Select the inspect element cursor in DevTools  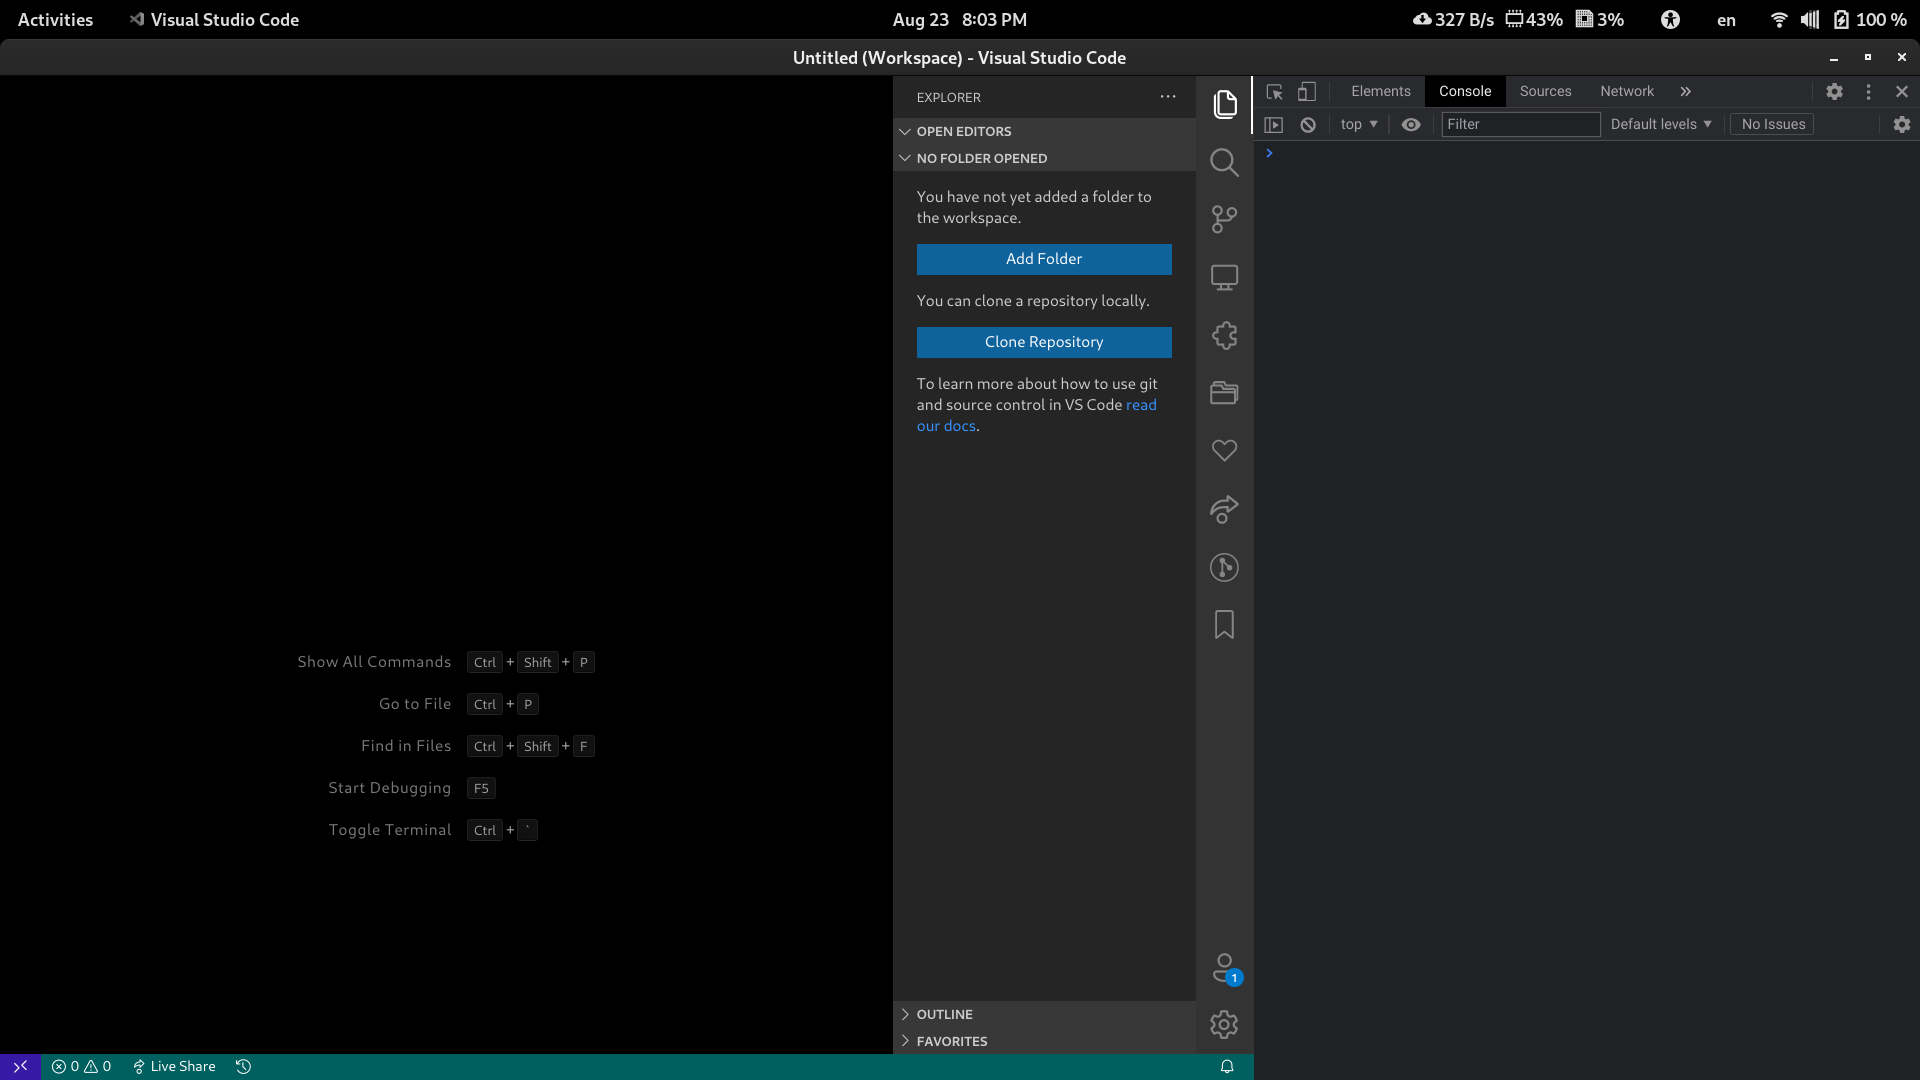1274,91
